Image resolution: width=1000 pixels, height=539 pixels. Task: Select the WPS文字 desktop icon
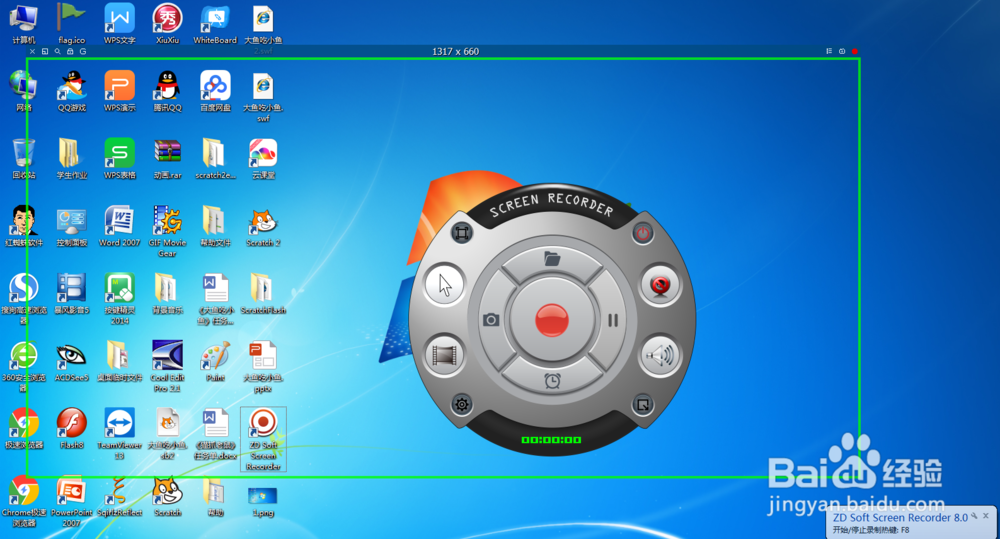click(x=119, y=24)
